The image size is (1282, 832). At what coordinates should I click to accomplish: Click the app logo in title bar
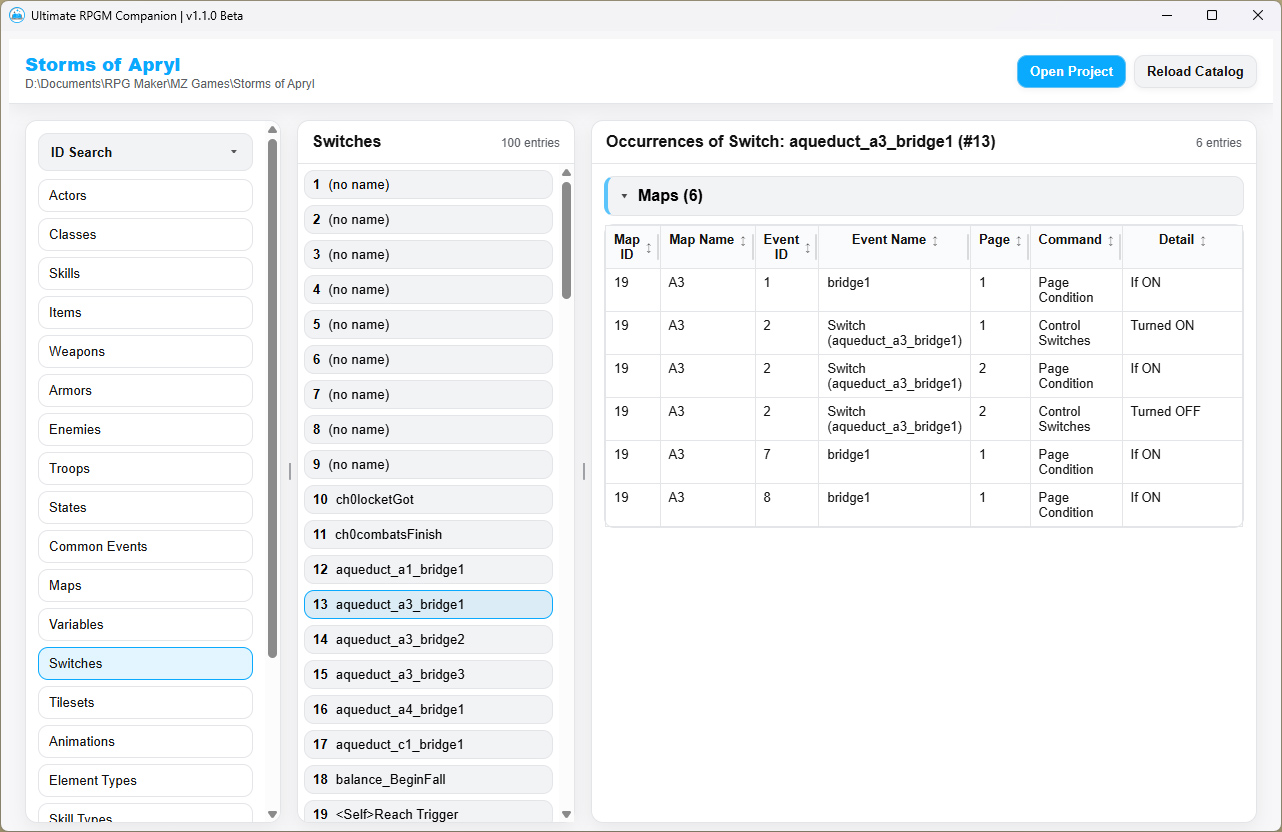point(16,15)
